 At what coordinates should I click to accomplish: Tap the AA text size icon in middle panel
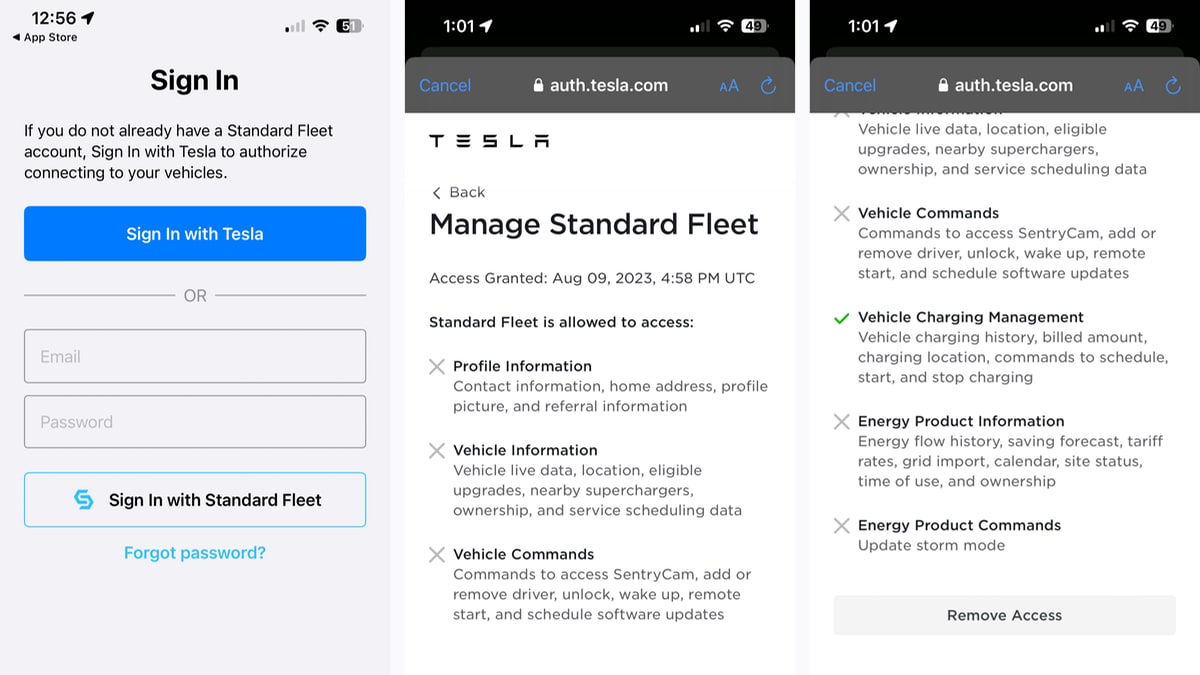click(729, 86)
